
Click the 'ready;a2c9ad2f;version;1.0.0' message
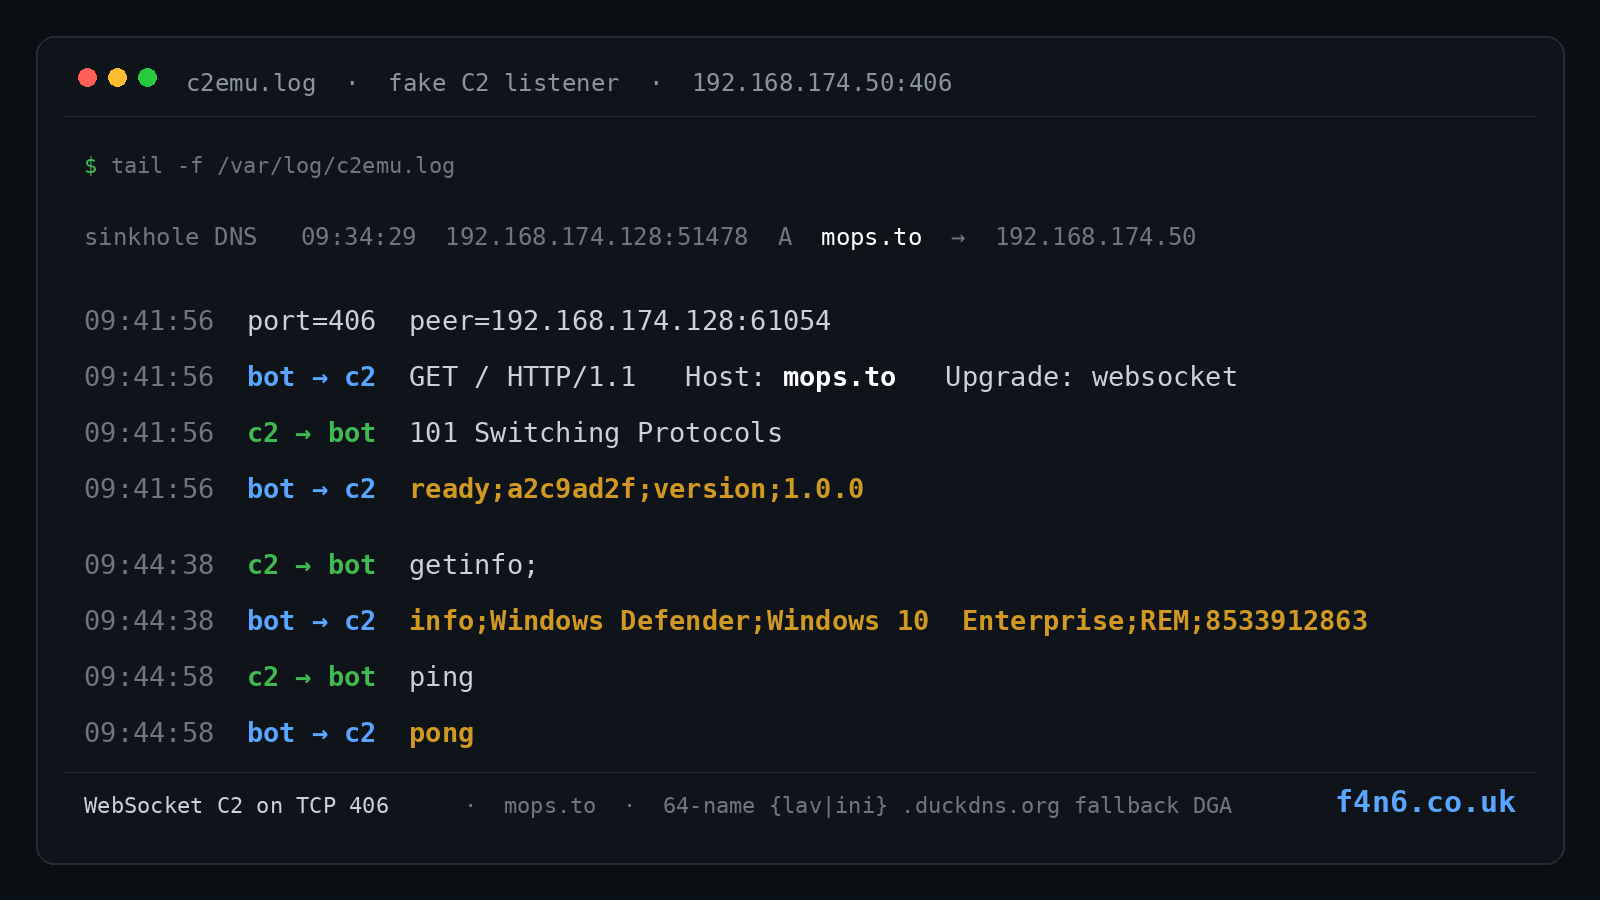(x=637, y=489)
